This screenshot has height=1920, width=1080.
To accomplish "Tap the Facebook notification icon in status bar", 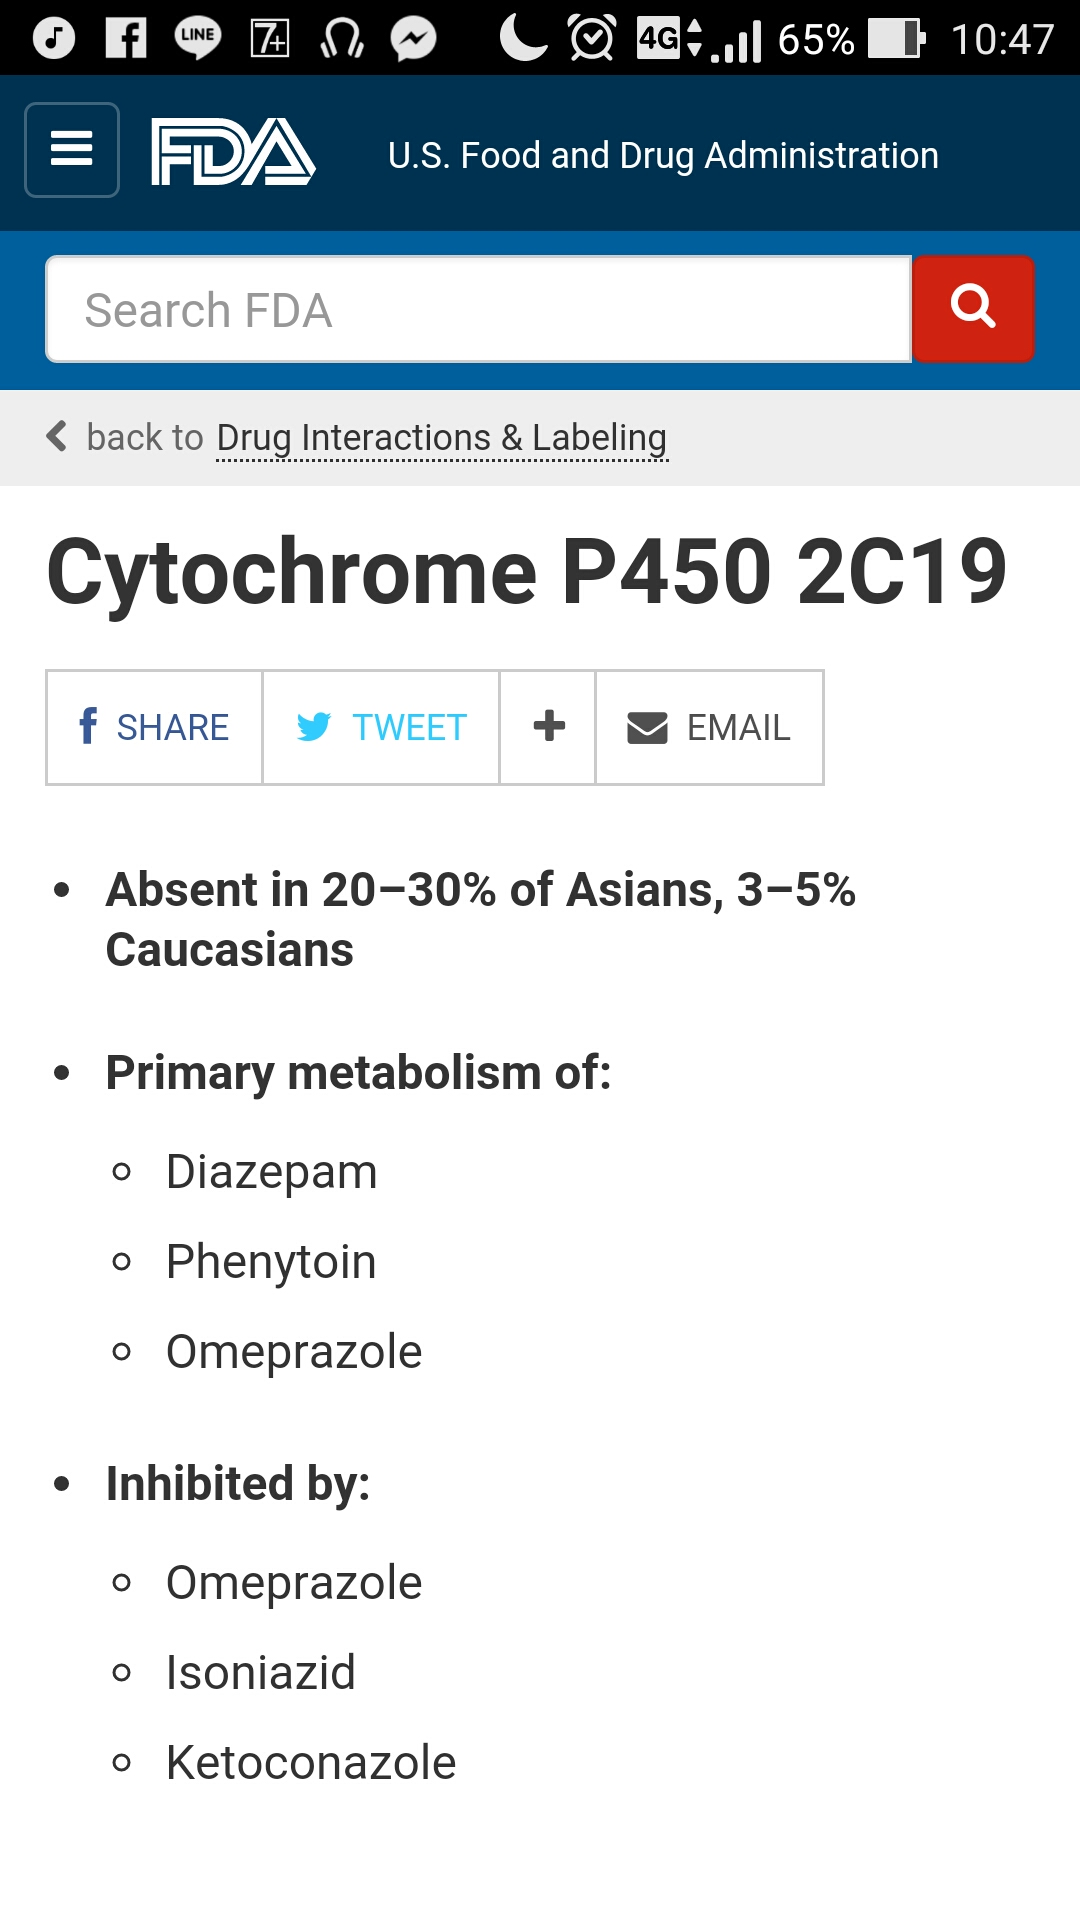I will (x=126, y=39).
